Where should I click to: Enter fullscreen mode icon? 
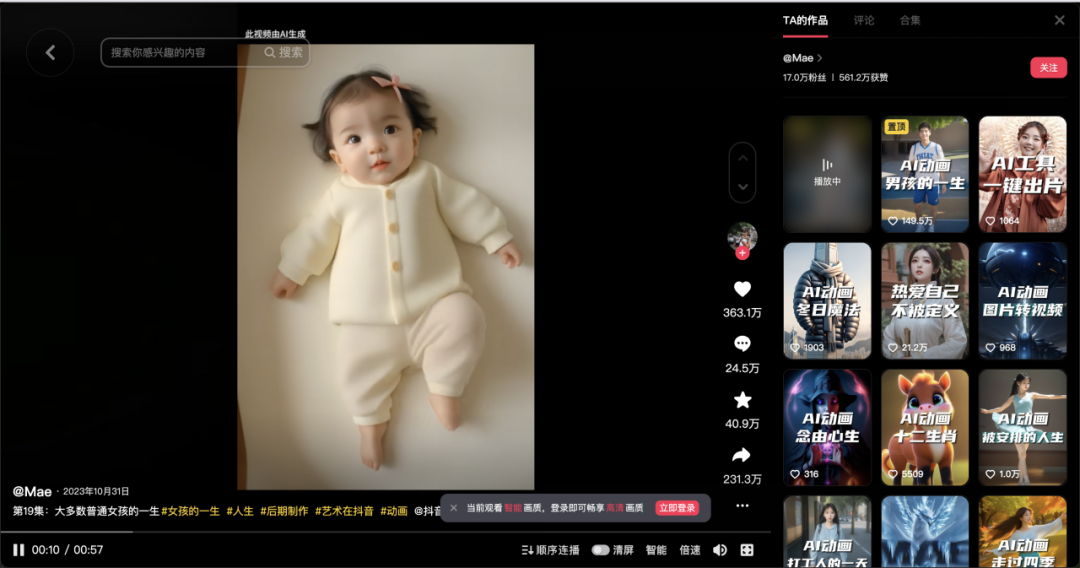point(747,550)
